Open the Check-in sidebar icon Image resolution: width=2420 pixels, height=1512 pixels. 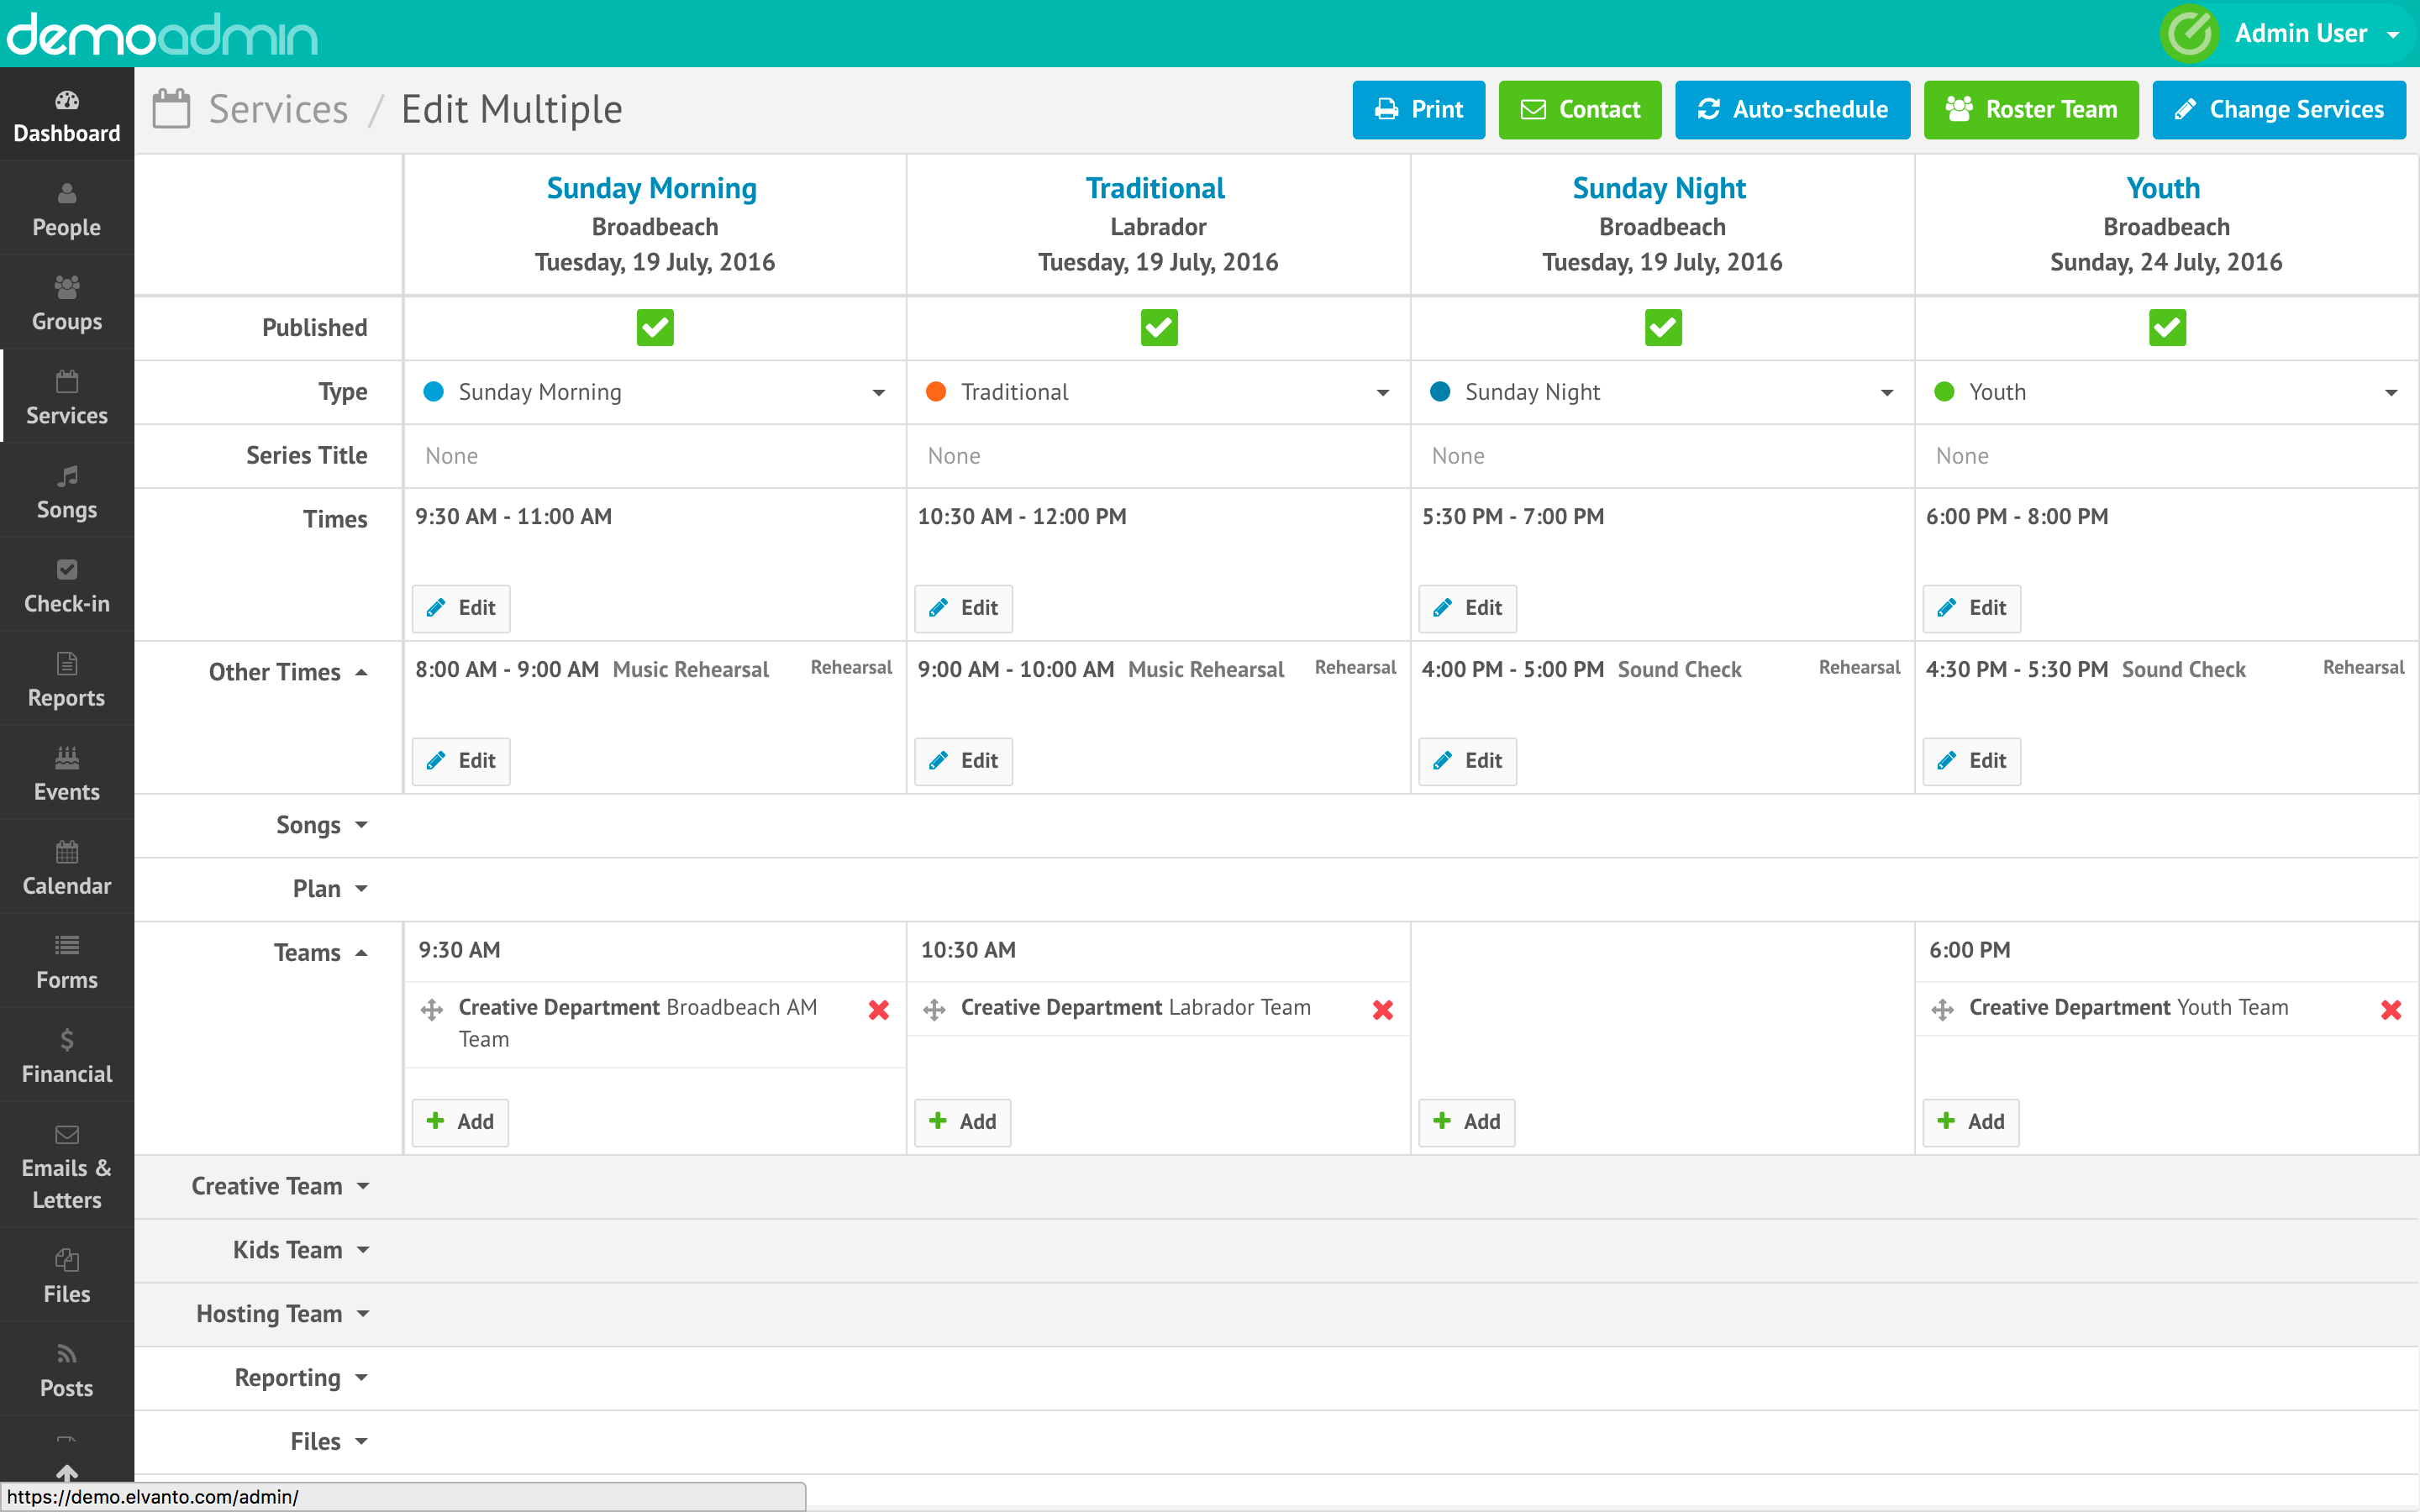(66, 570)
